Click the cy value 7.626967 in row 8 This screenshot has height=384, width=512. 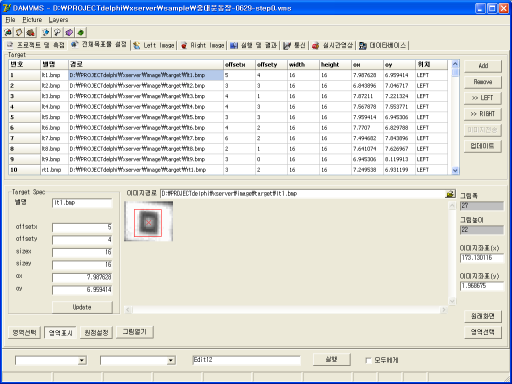tap(399, 149)
